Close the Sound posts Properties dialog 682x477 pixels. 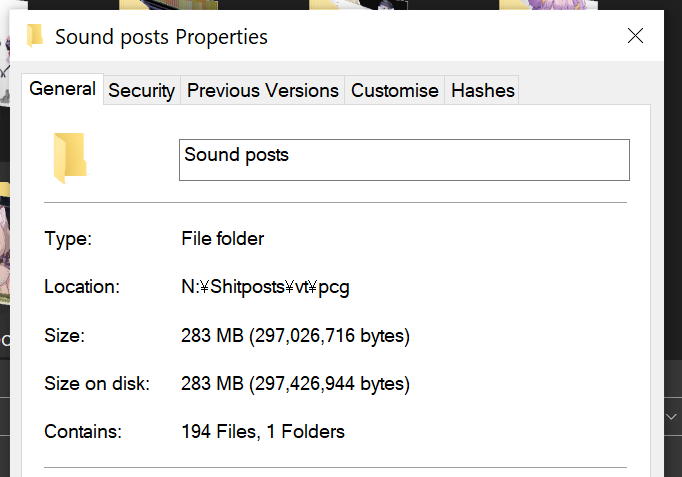[635, 37]
